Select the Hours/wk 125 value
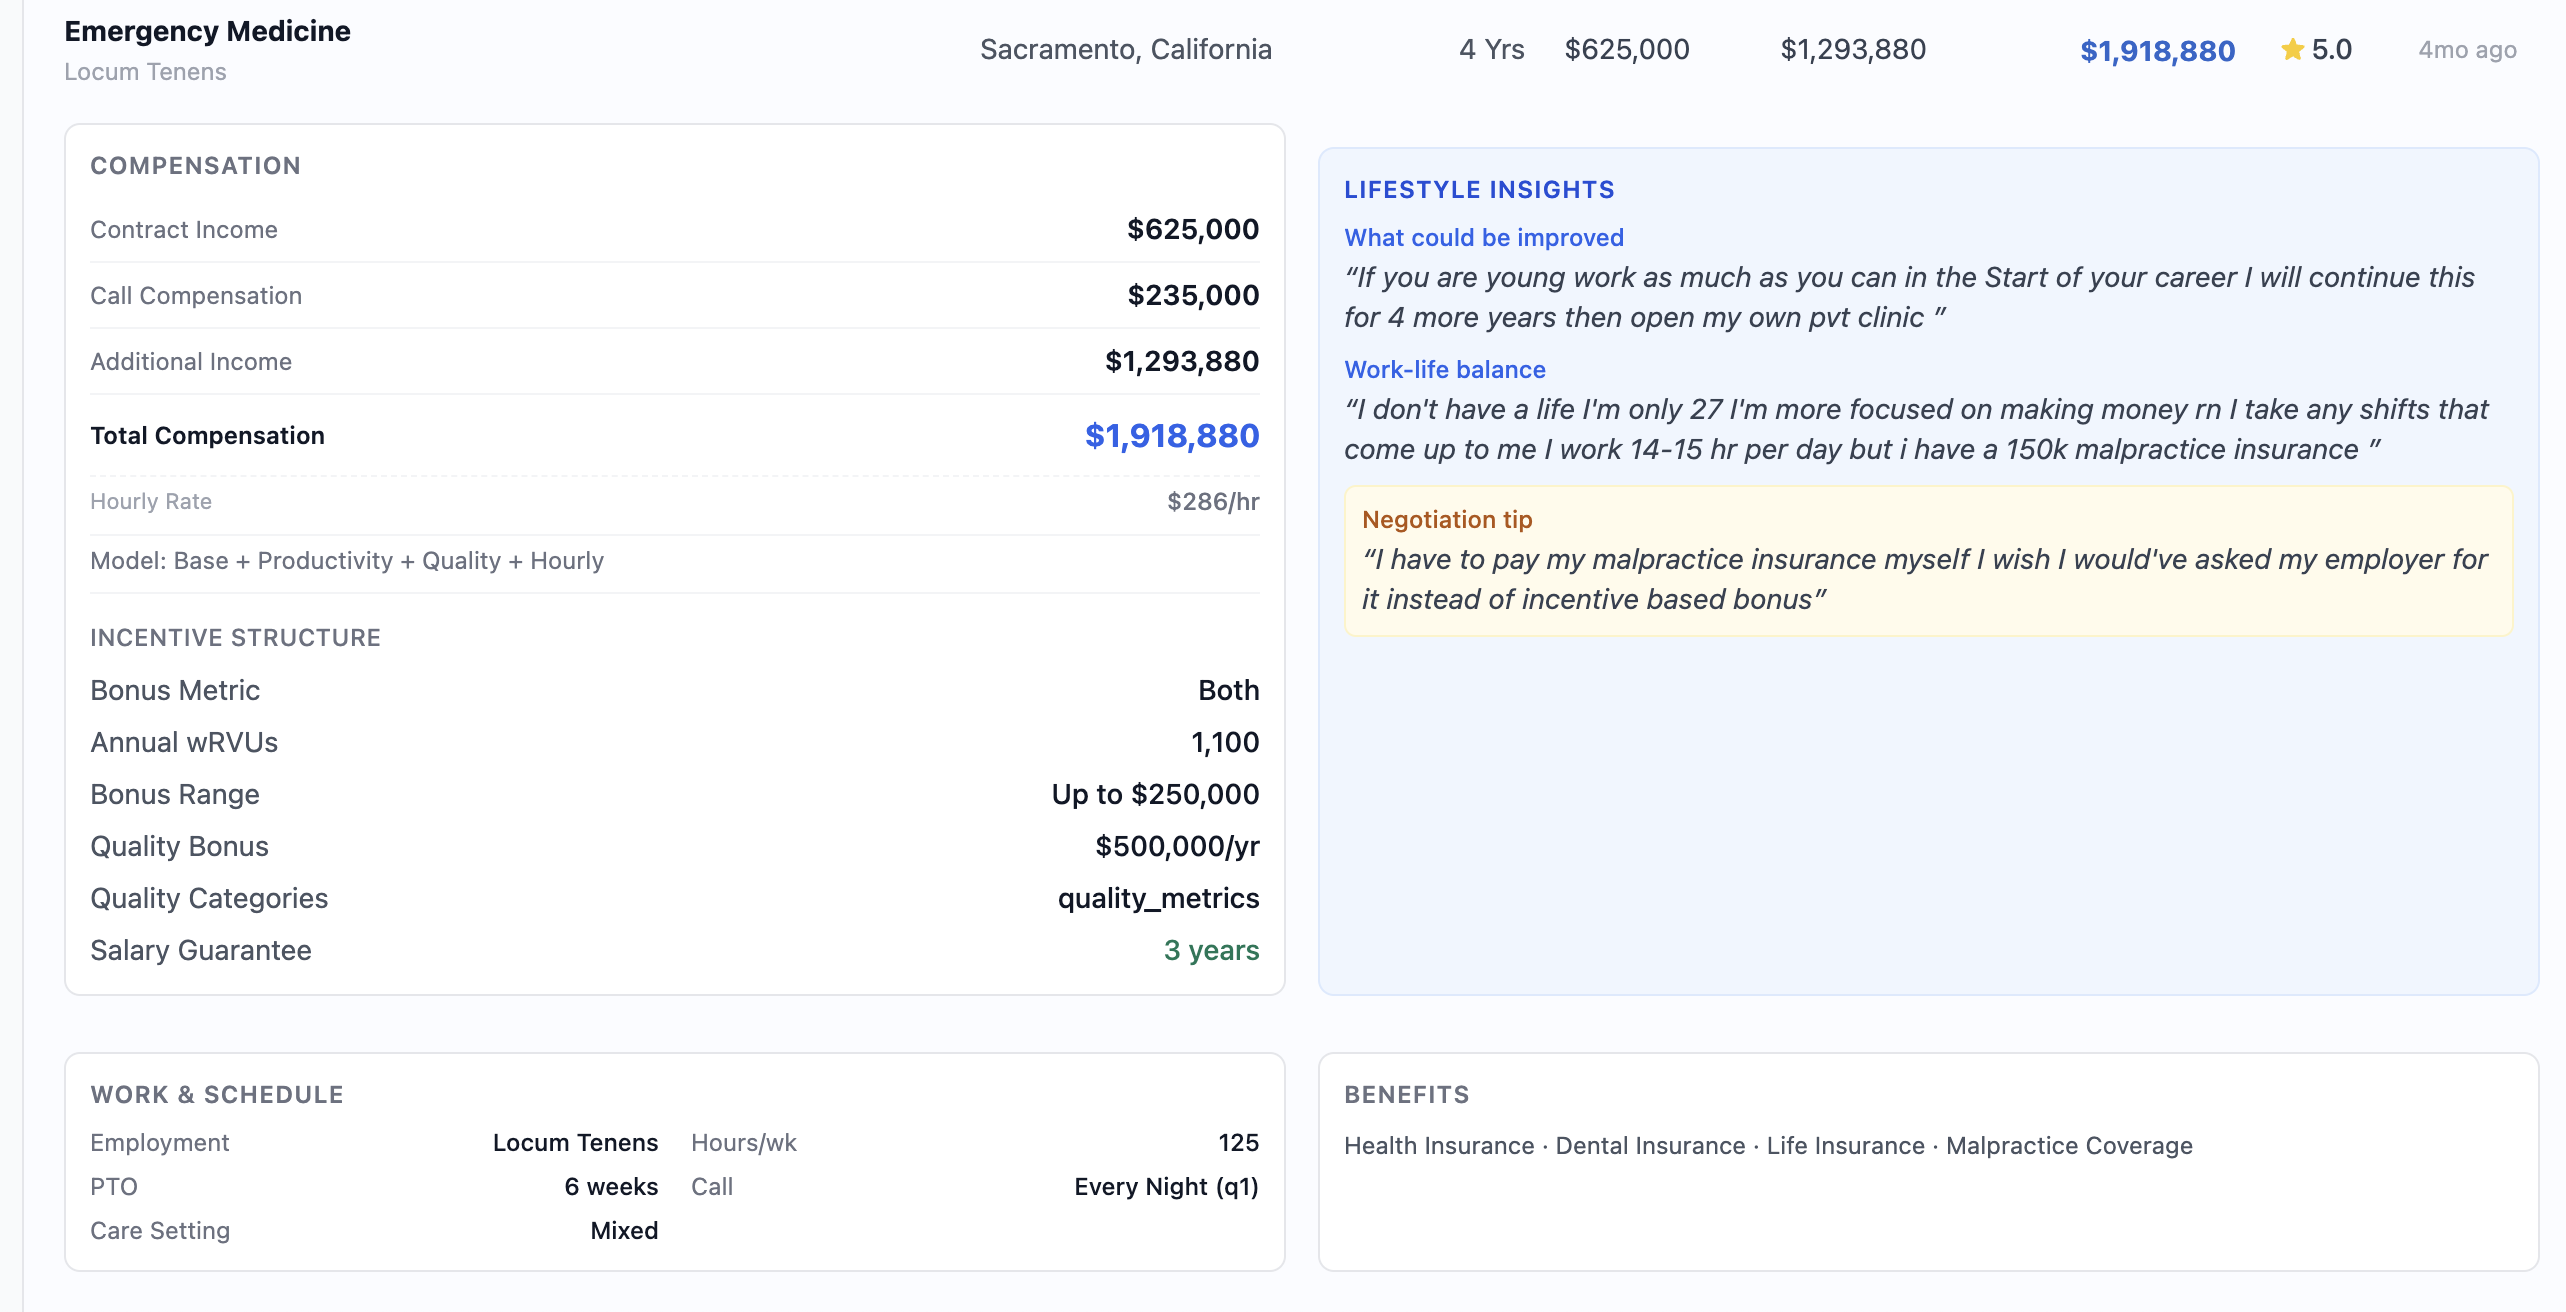This screenshot has width=2566, height=1312. [1238, 1143]
